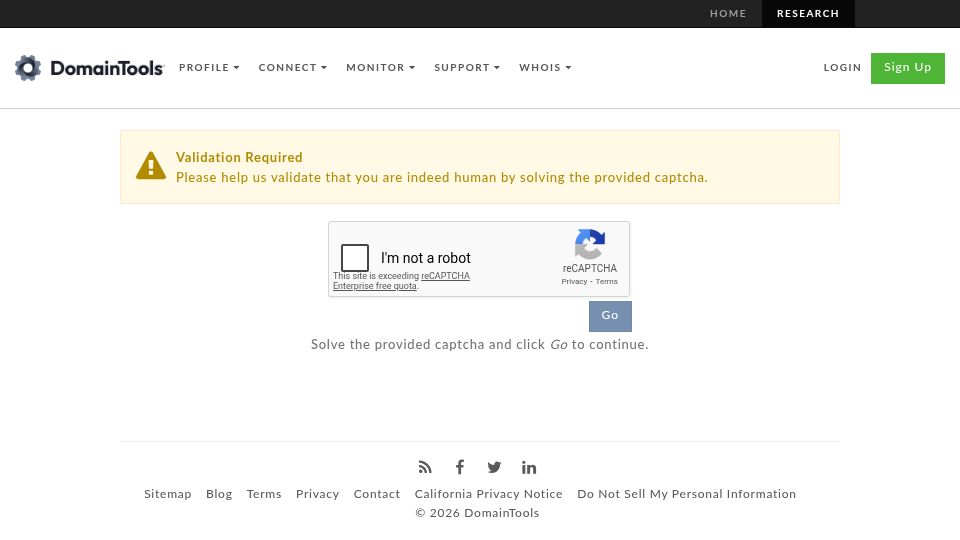Image resolution: width=960 pixels, height=540 pixels.
Task: Click the Validation Required heading text
Action: tap(239, 157)
